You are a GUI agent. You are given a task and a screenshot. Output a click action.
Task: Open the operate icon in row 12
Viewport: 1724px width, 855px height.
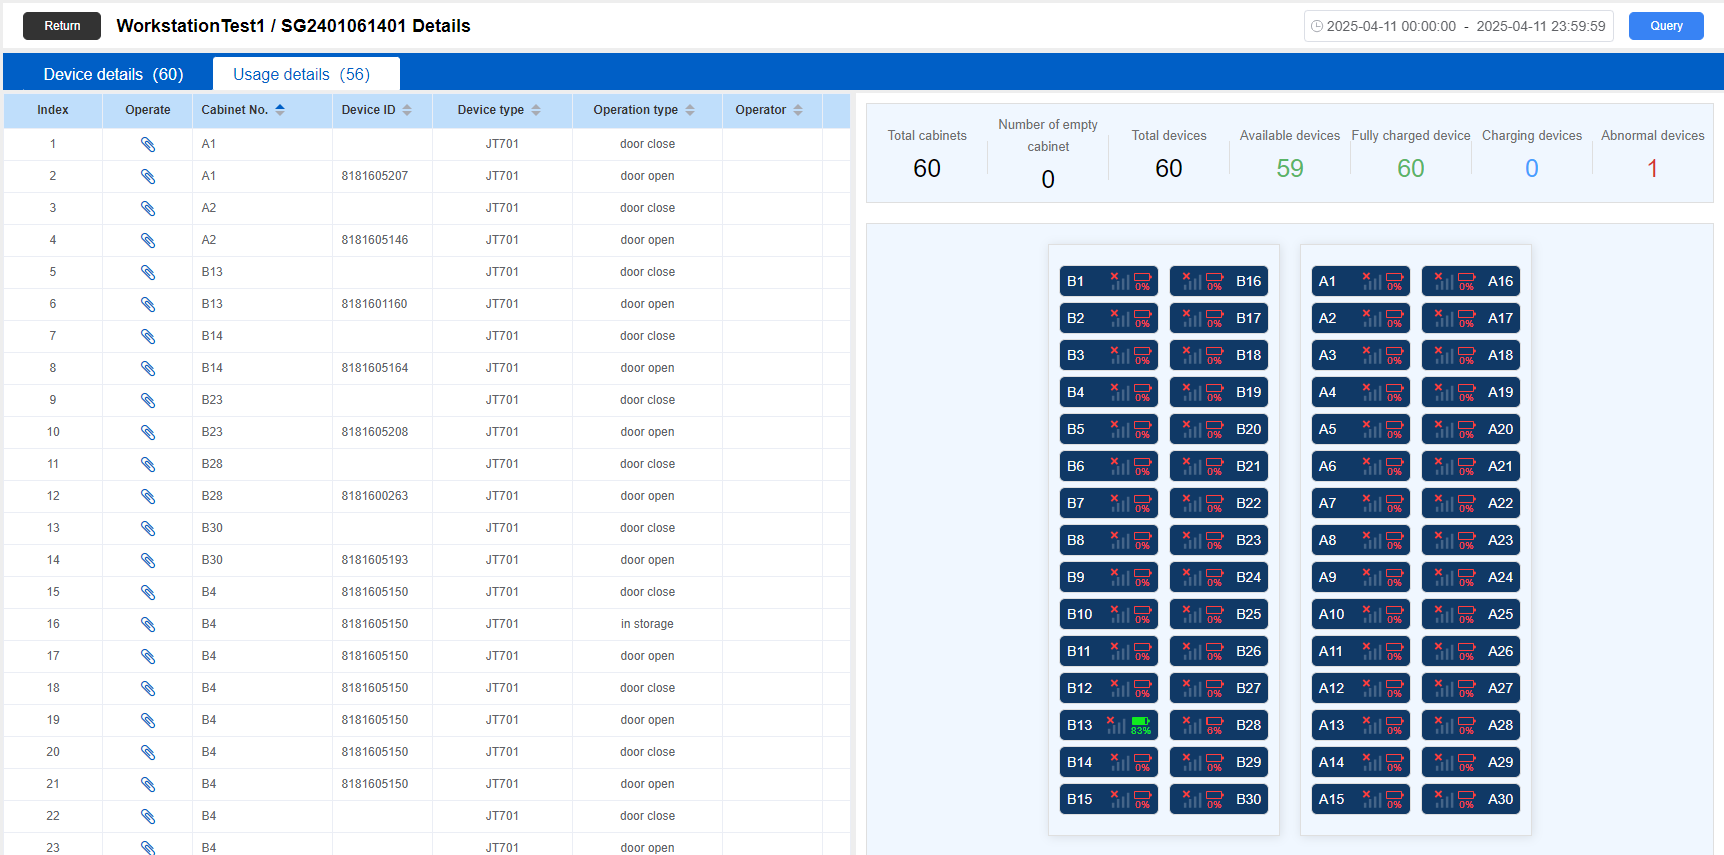point(148,496)
